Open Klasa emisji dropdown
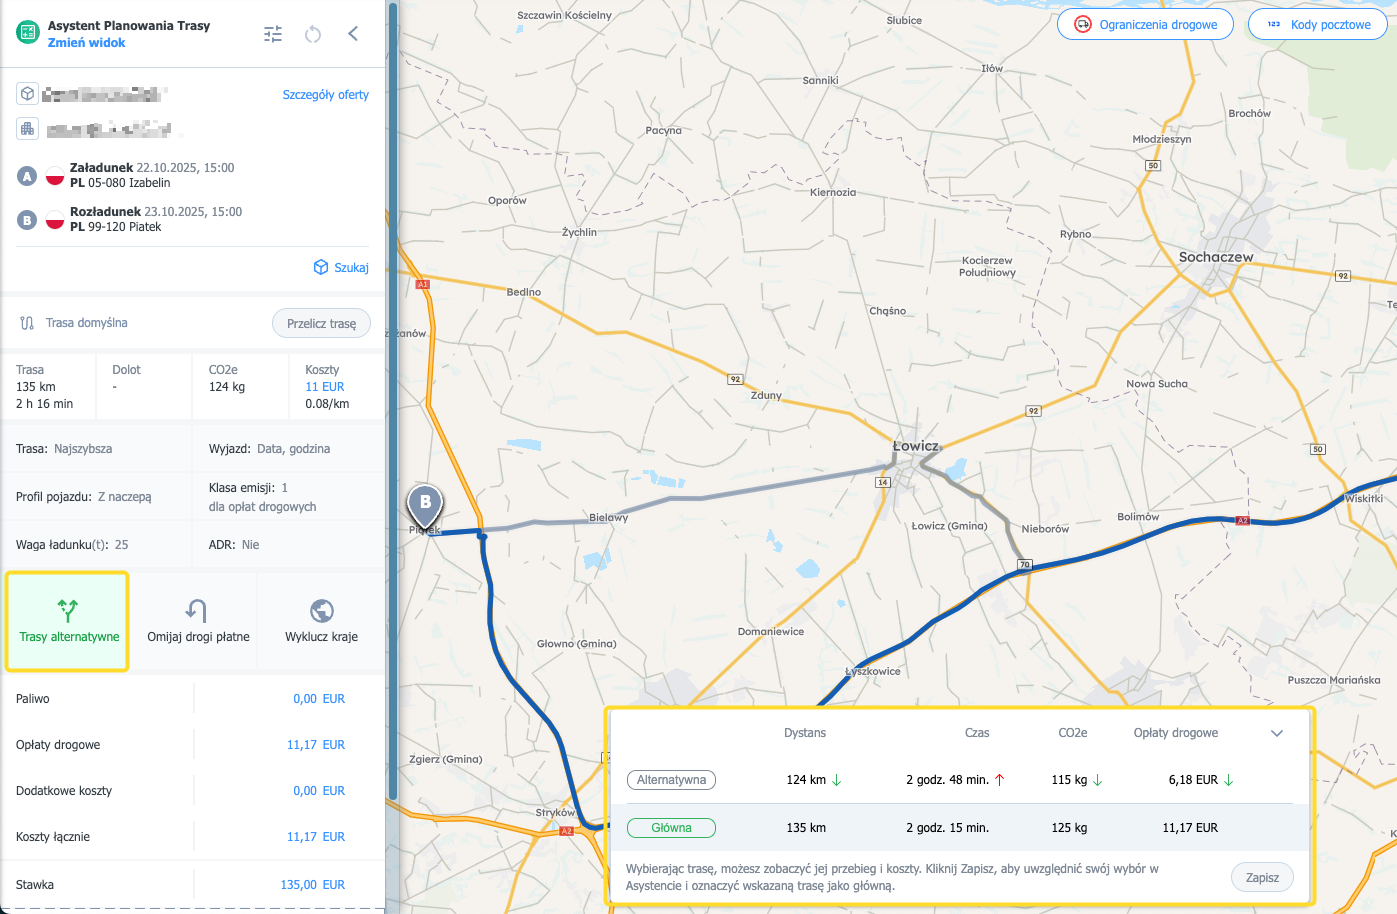This screenshot has width=1397, height=914. click(285, 488)
